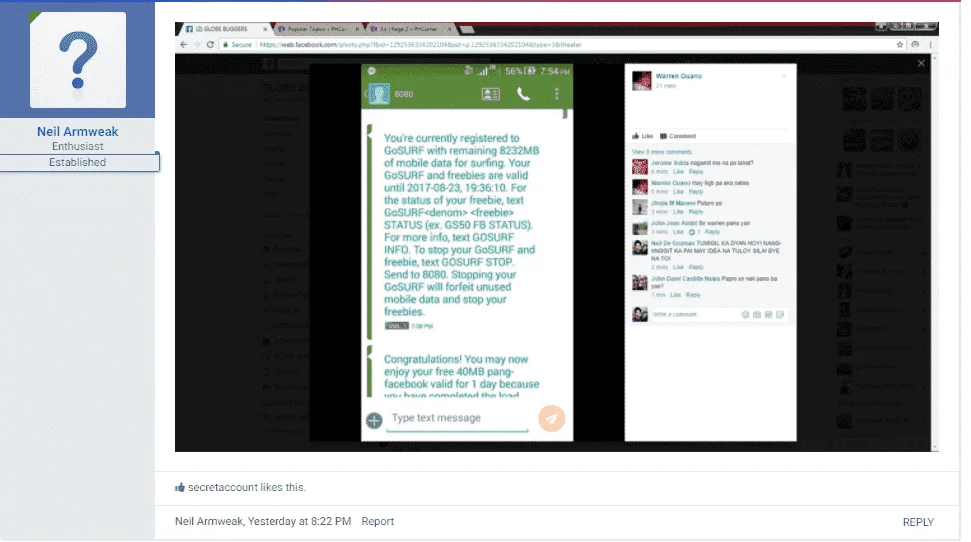The image size is (971, 542).
Task: Click the 'You're currently registered to' SMS text
Action: pyautogui.click(x=451, y=138)
